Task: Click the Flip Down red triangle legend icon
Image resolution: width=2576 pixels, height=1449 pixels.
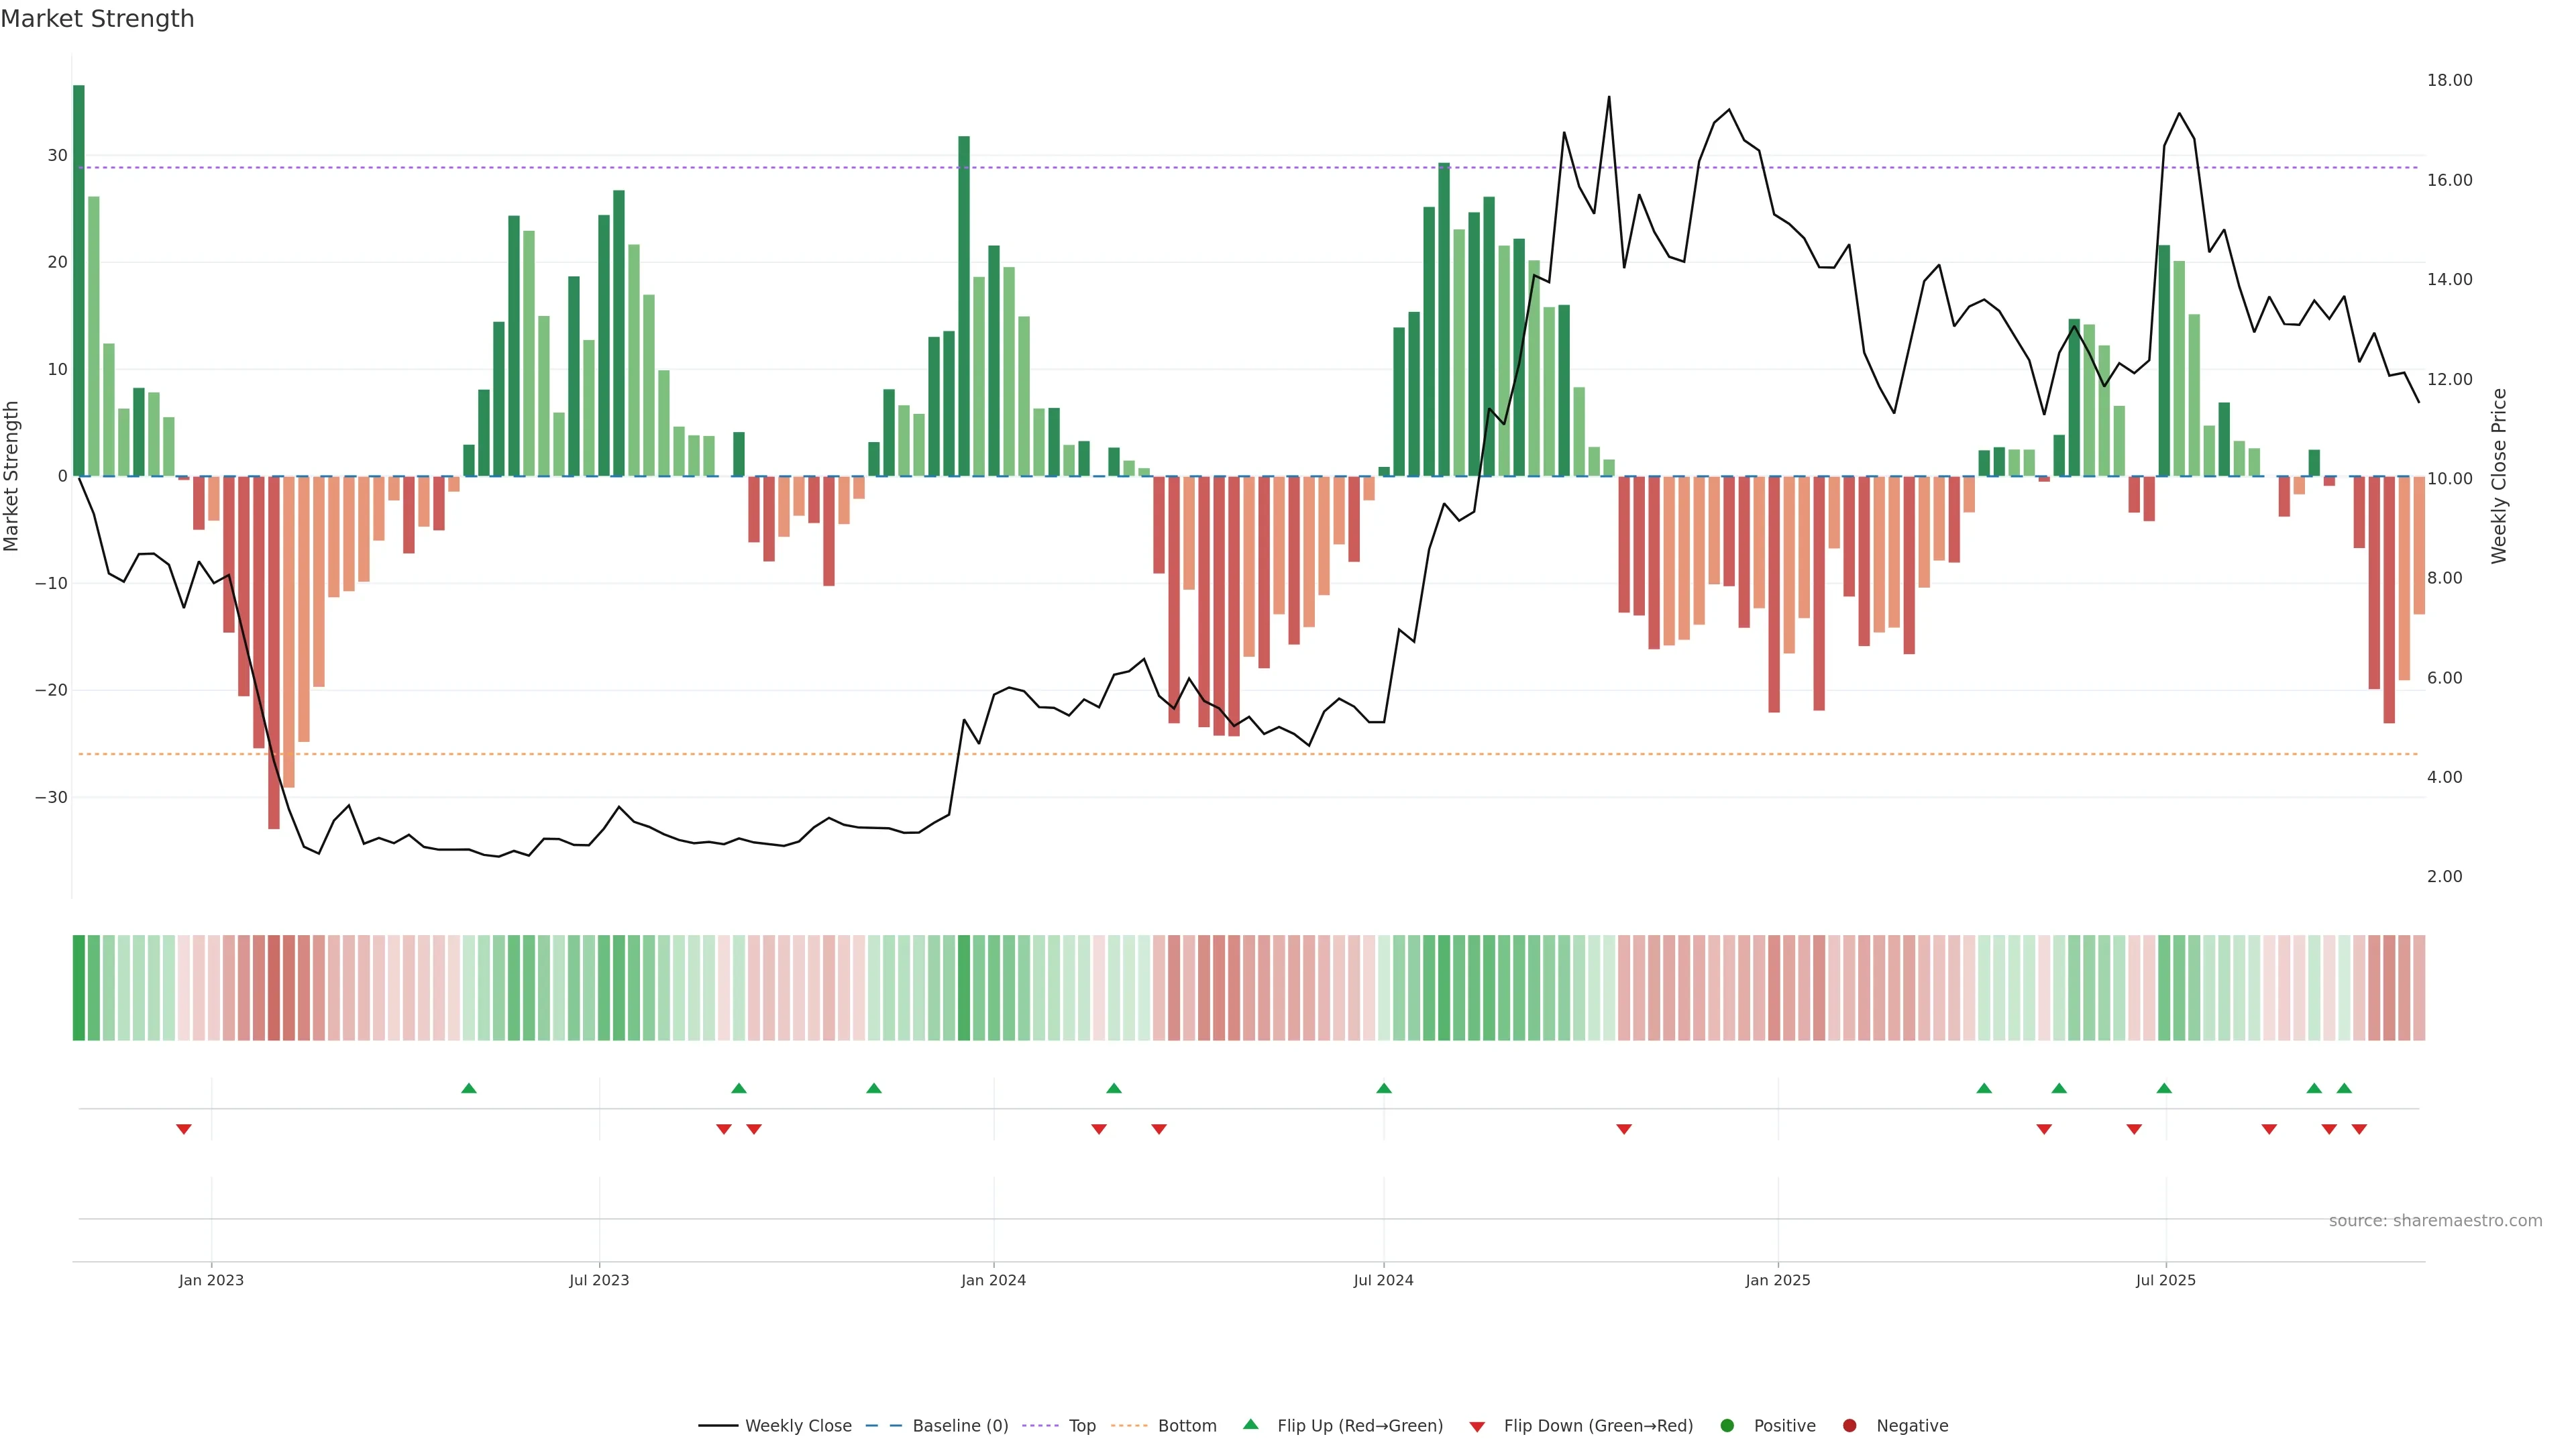Action: coord(1477,1427)
